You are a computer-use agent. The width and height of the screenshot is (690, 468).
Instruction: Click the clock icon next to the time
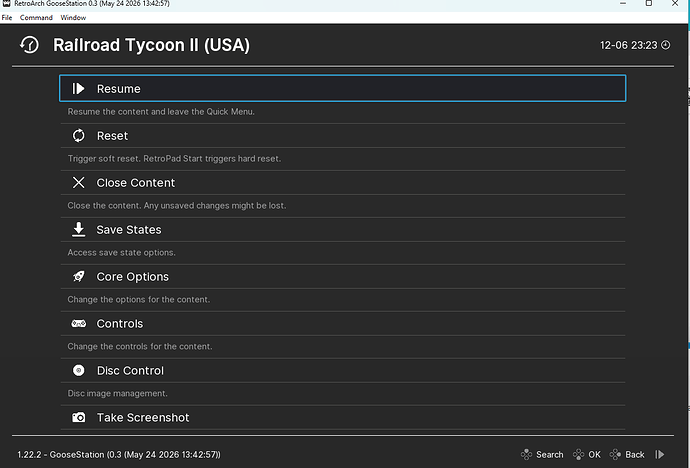(x=666, y=45)
